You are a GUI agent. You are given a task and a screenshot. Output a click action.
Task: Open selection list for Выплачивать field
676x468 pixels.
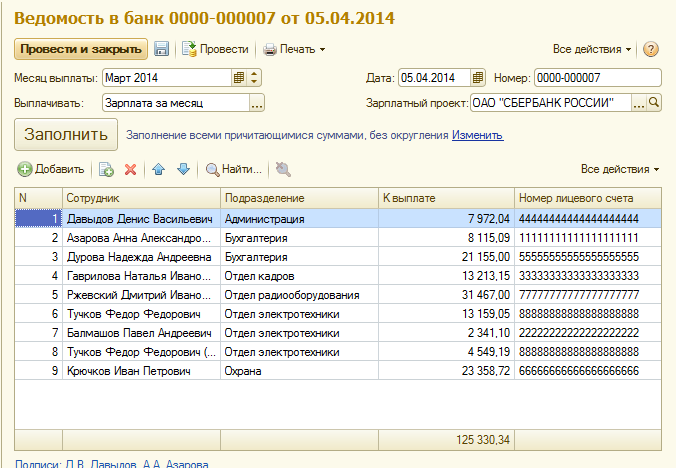256,102
